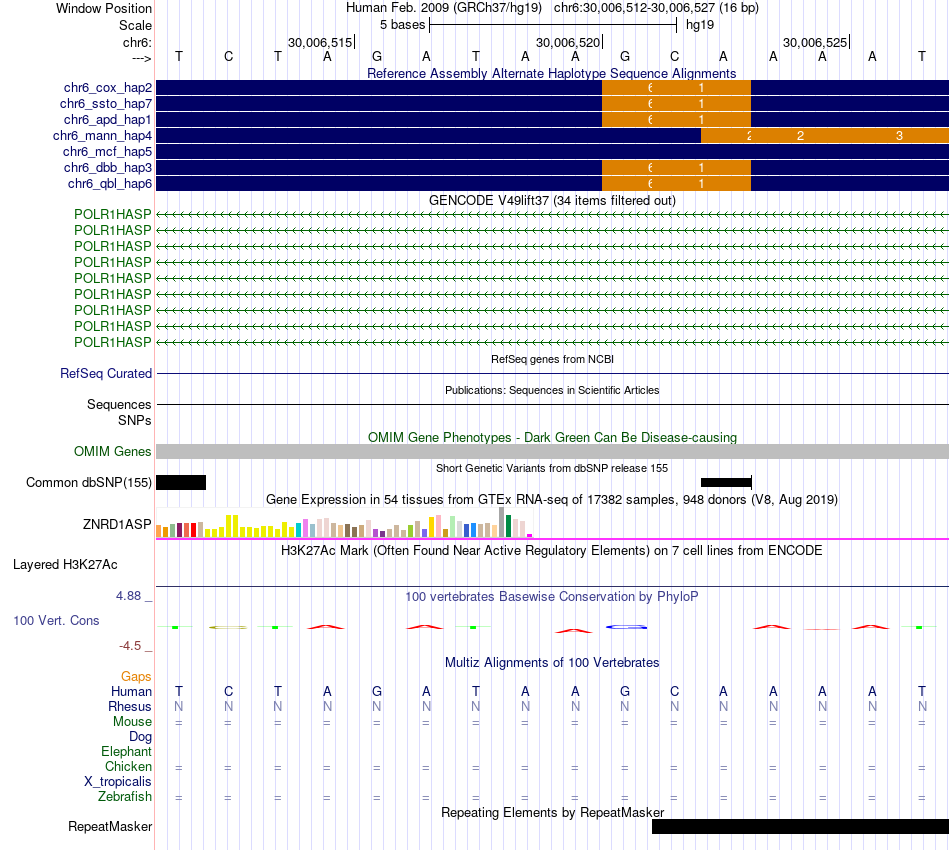The width and height of the screenshot is (950, 850).
Task: Open the H3K27Ac Mark track title
Action: point(552,551)
